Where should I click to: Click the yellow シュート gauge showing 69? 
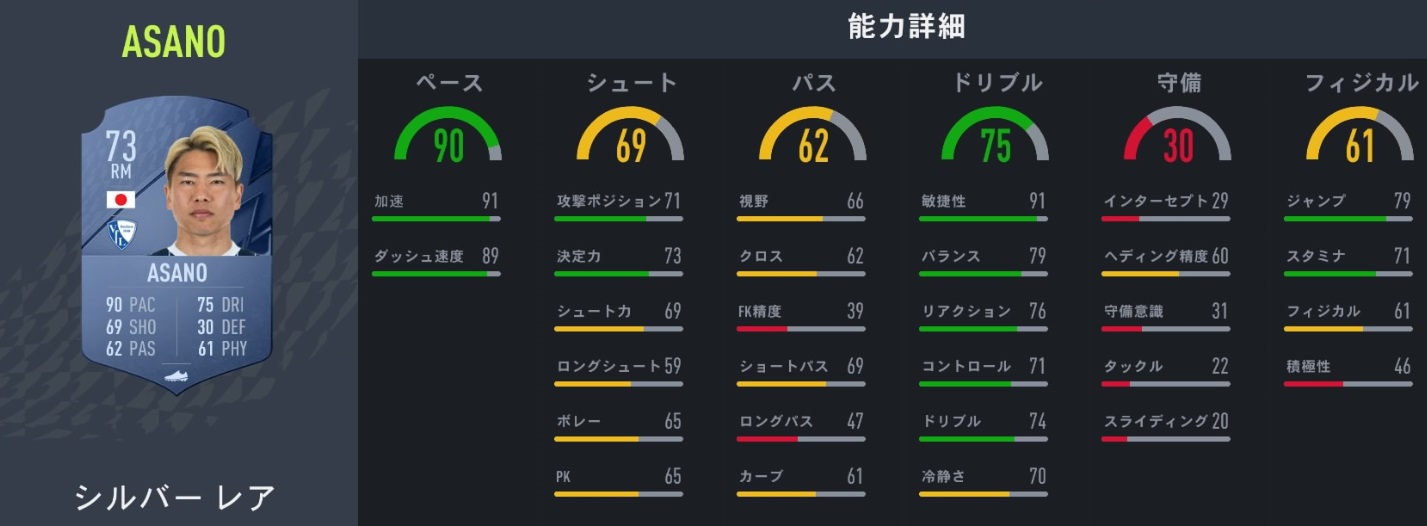pos(631,137)
